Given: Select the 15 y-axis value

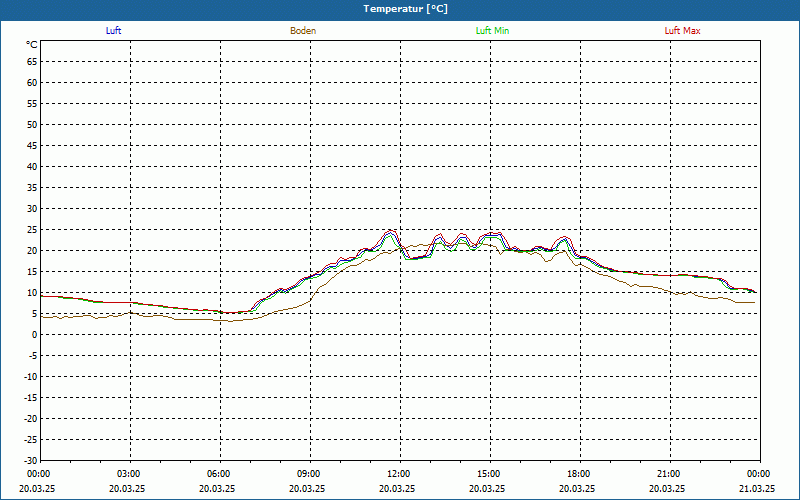Looking at the screenshot, I should click(x=32, y=271).
